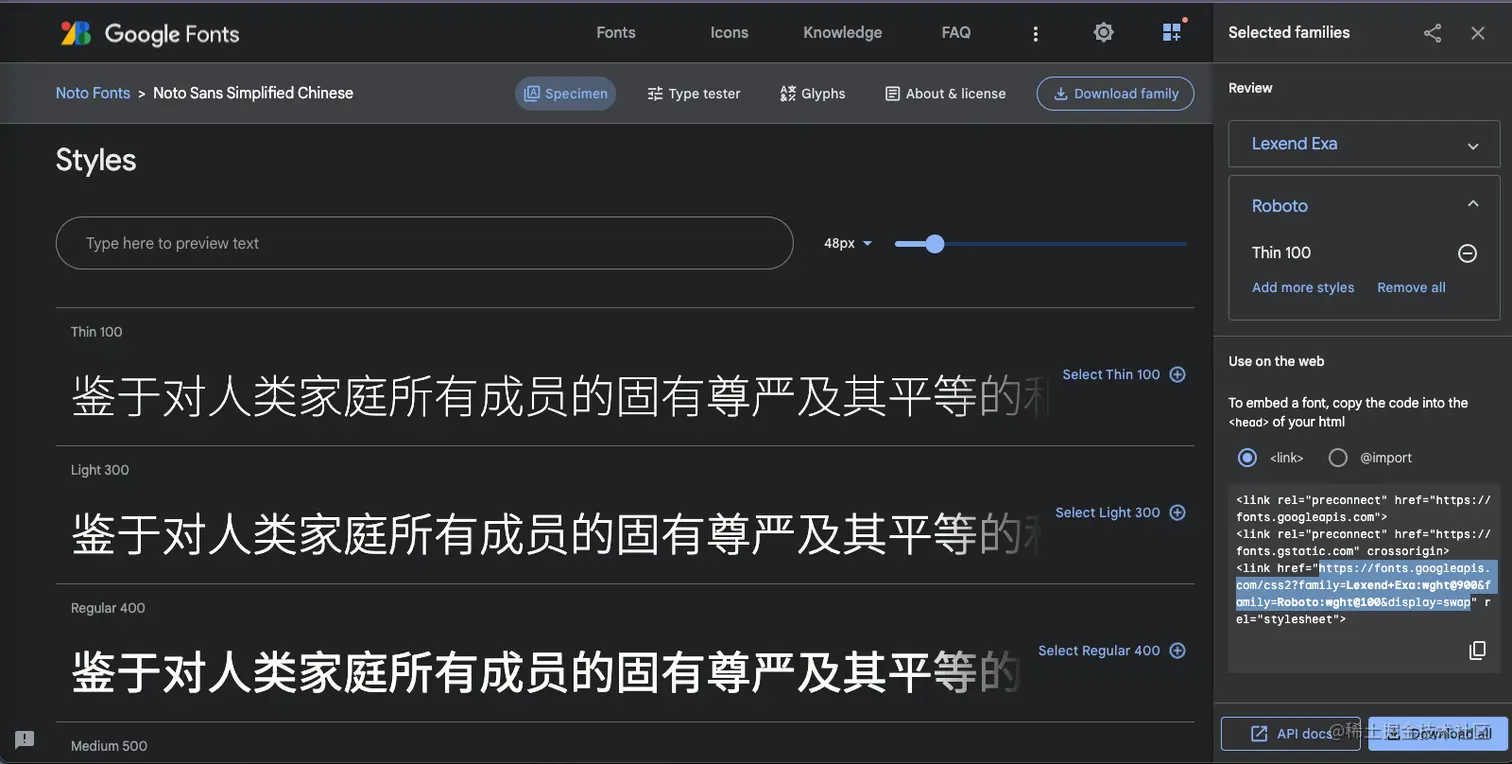The width and height of the screenshot is (1512, 764).
Task: Expand the Lexend Exa family section
Action: 1364,144
